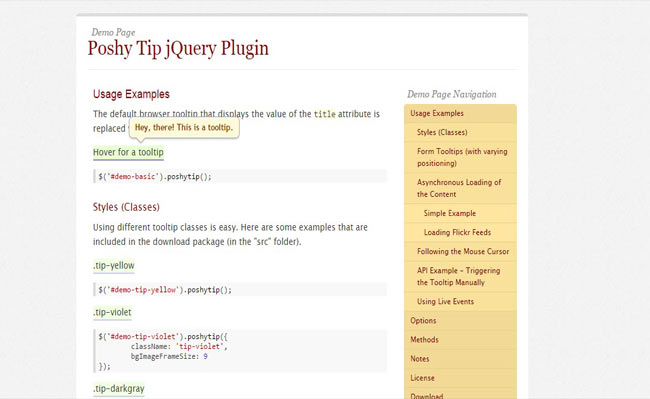Click the Styles (Classes) content heading
The width and height of the screenshot is (650, 399).
pyautogui.click(x=126, y=207)
